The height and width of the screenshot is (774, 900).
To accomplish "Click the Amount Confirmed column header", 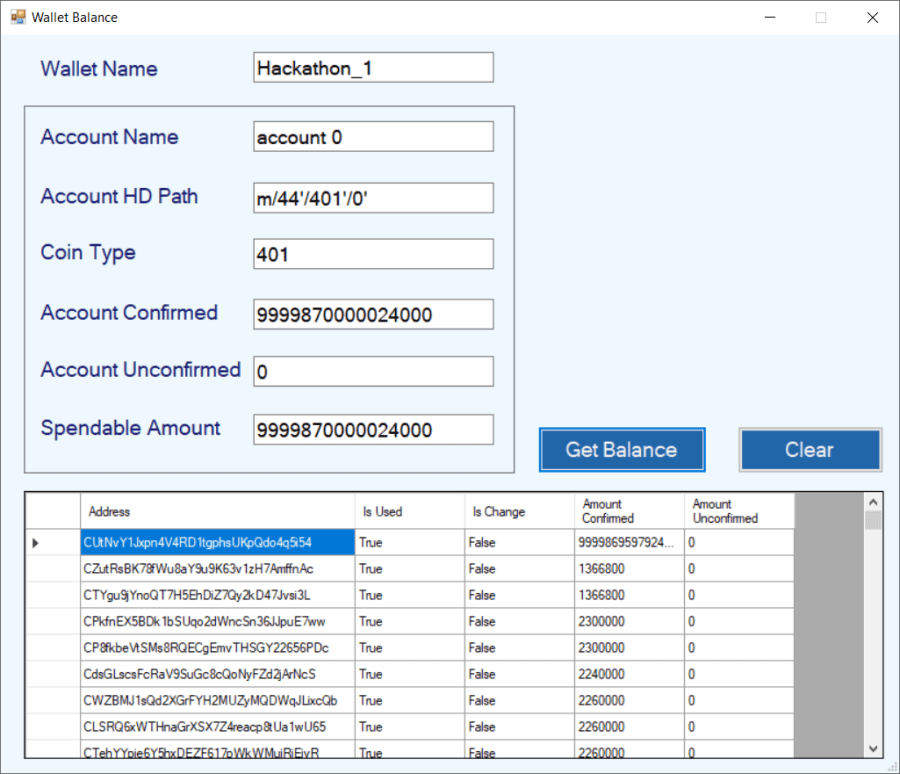I will pos(625,511).
